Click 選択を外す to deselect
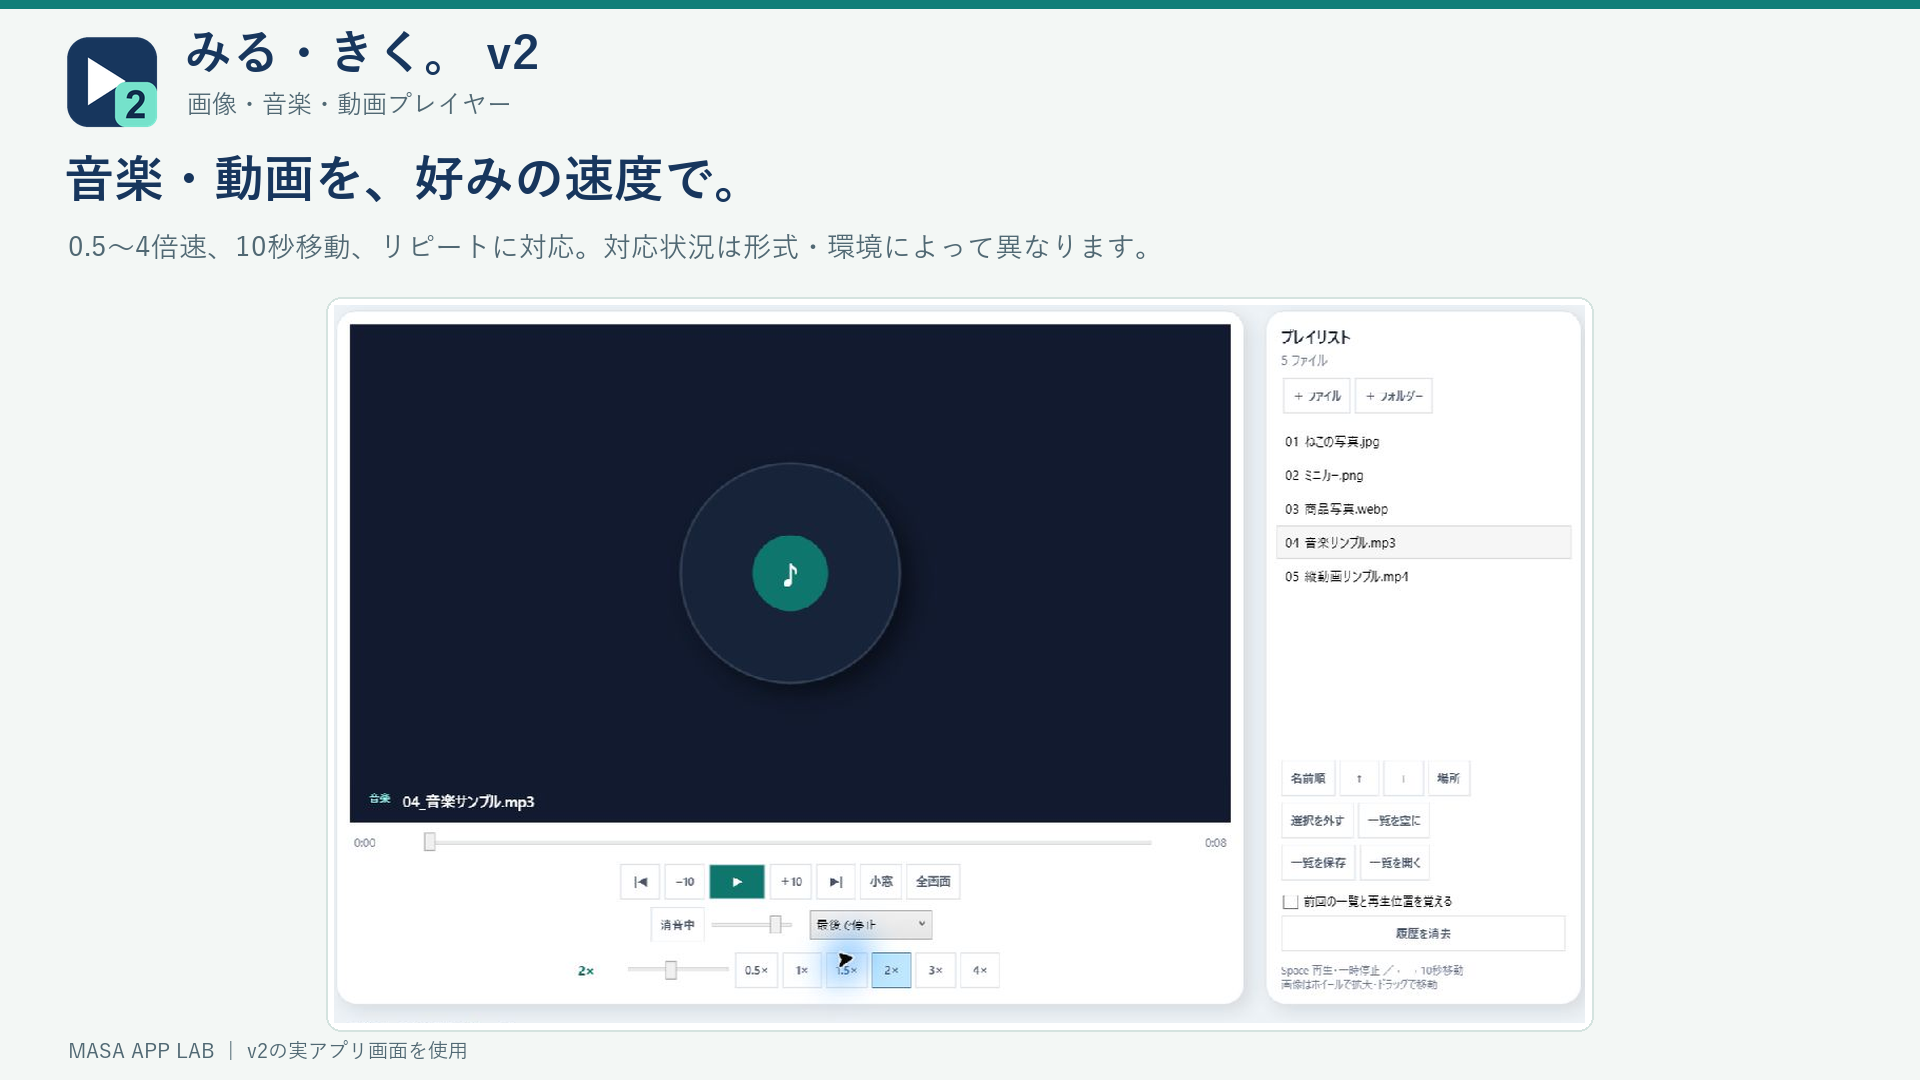Viewport: 1920px width, 1080px height. pos(1317,820)
